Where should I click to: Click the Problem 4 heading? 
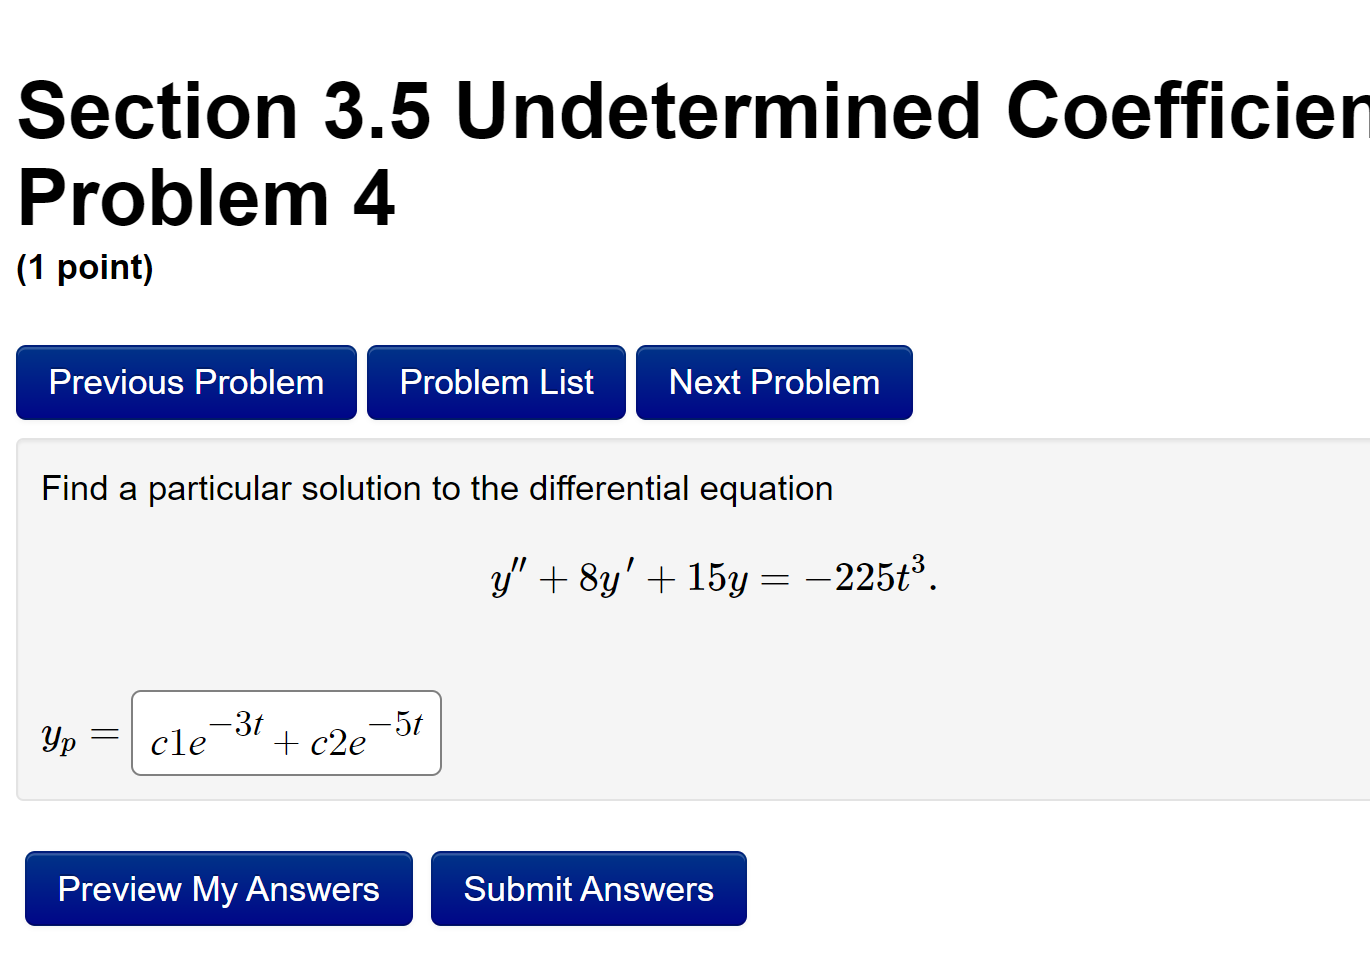[x=206, y=198]
